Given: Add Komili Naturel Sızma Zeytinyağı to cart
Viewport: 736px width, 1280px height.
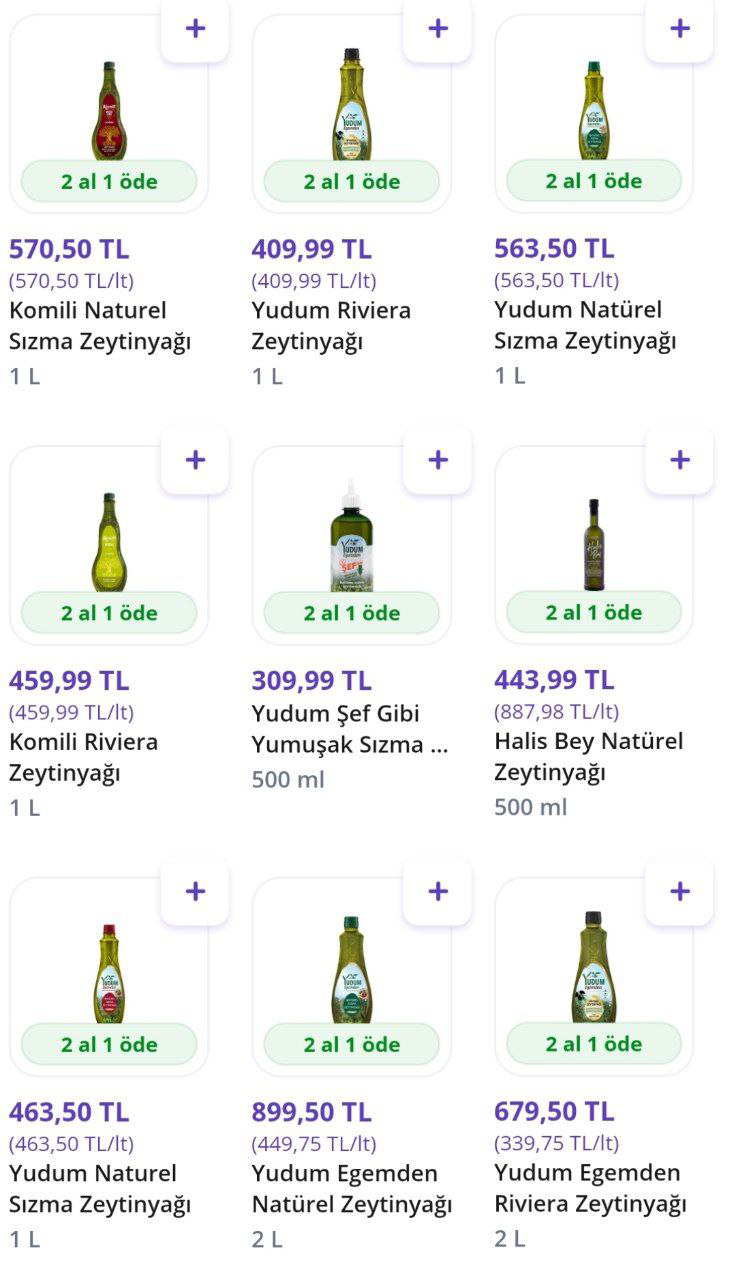Looking at the screenshot, I should point(195,28).
